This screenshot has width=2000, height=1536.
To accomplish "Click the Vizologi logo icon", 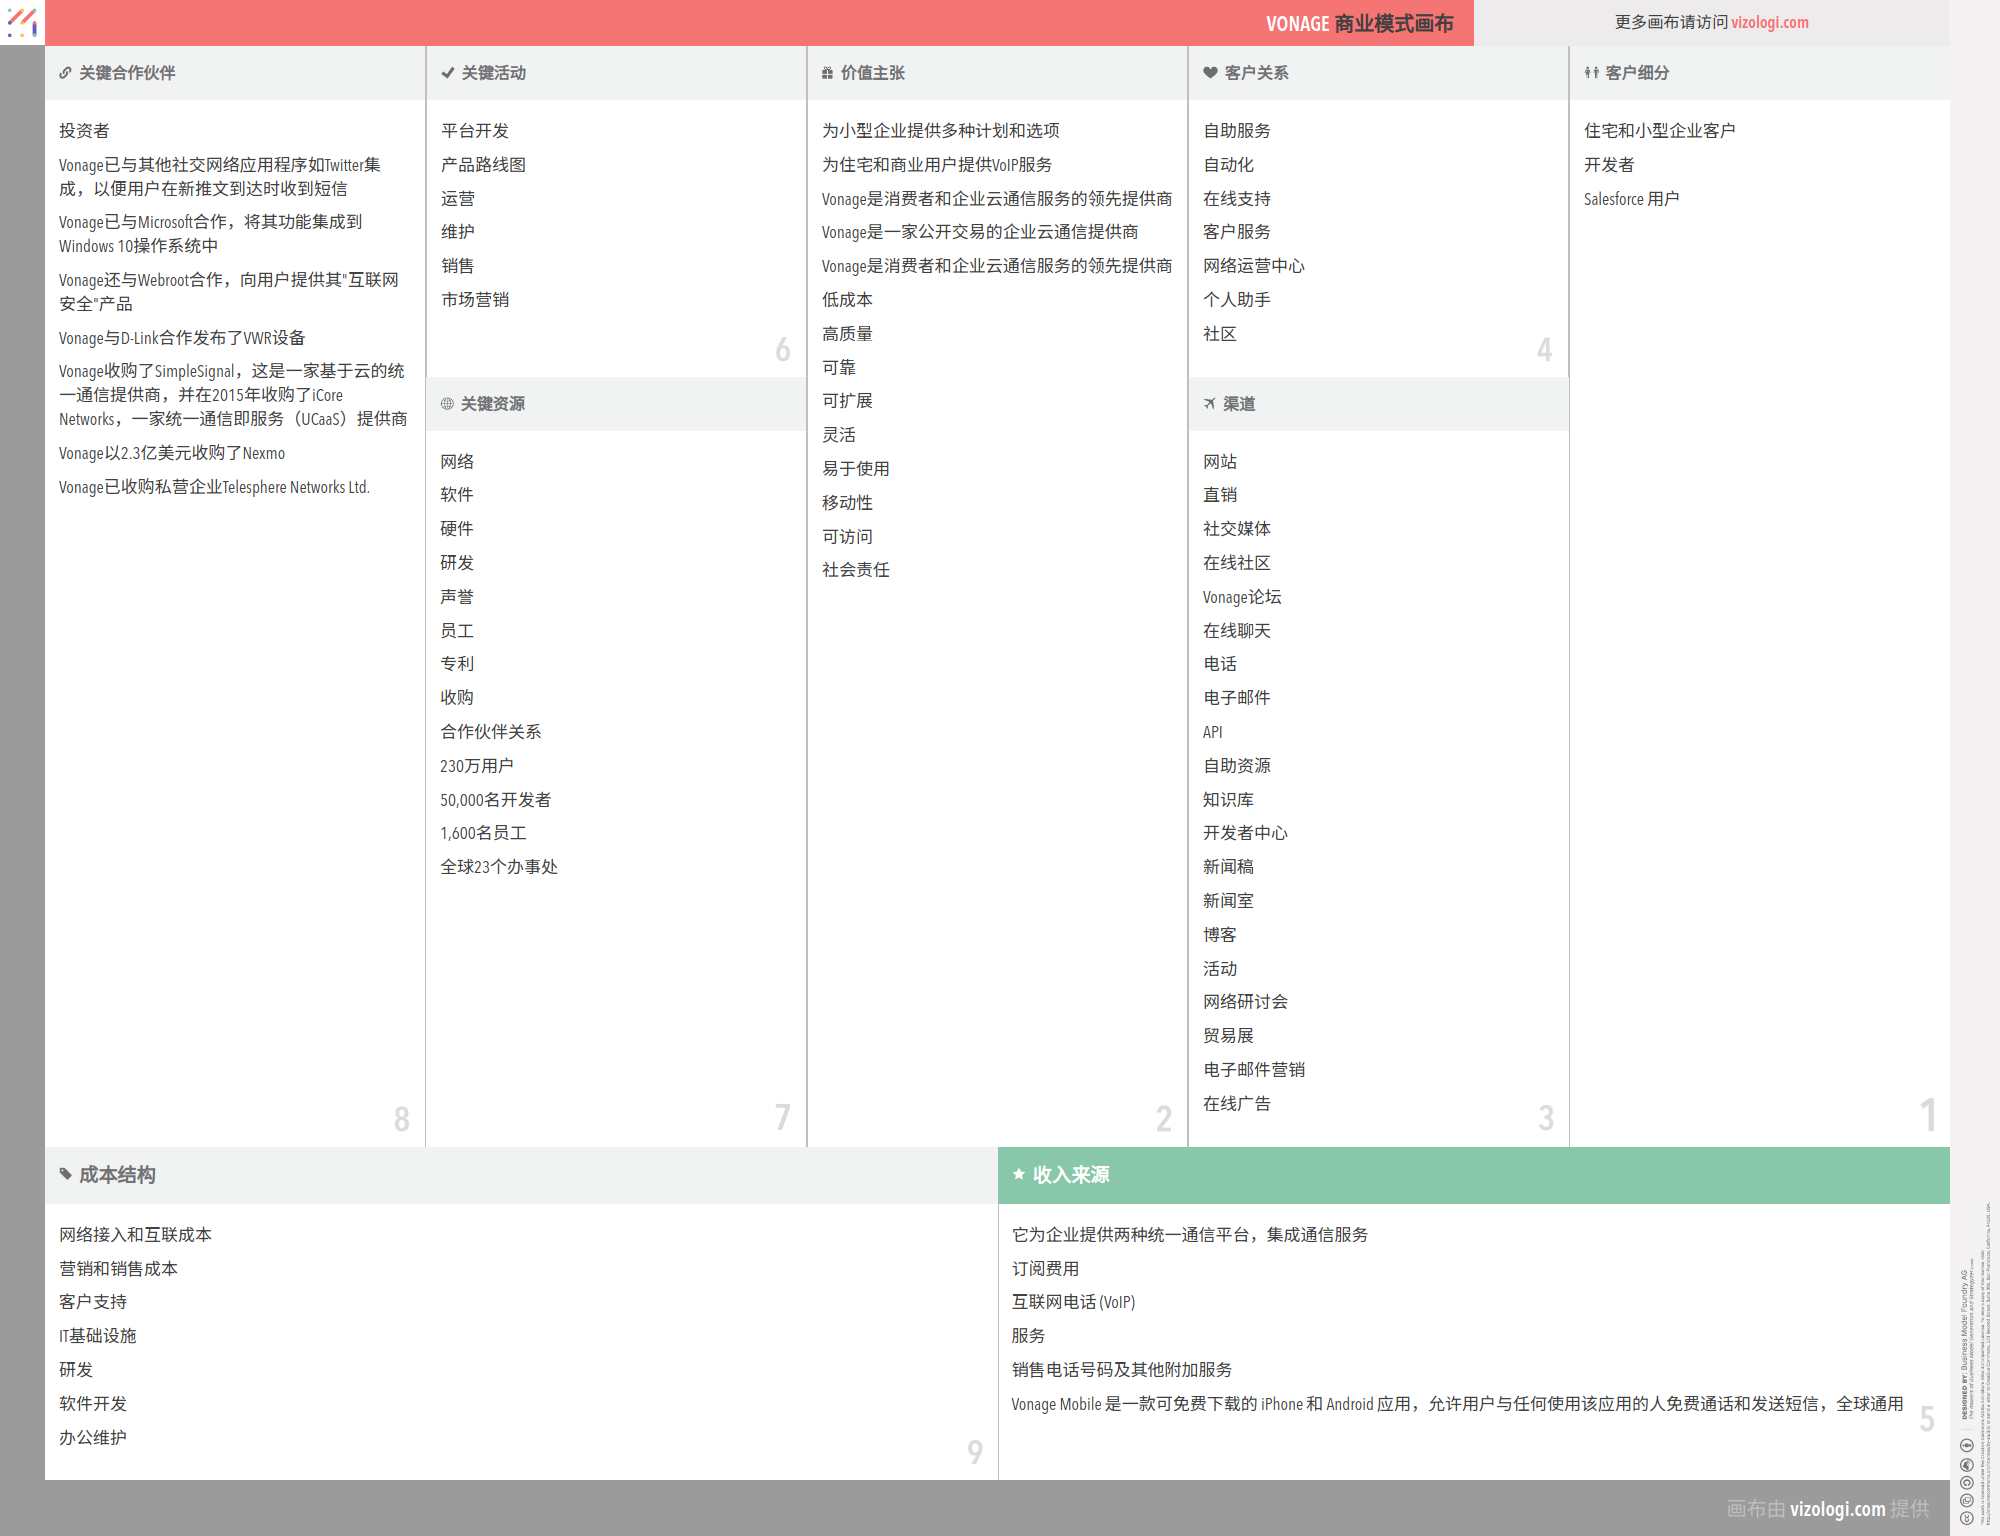I will pos(22,22).
